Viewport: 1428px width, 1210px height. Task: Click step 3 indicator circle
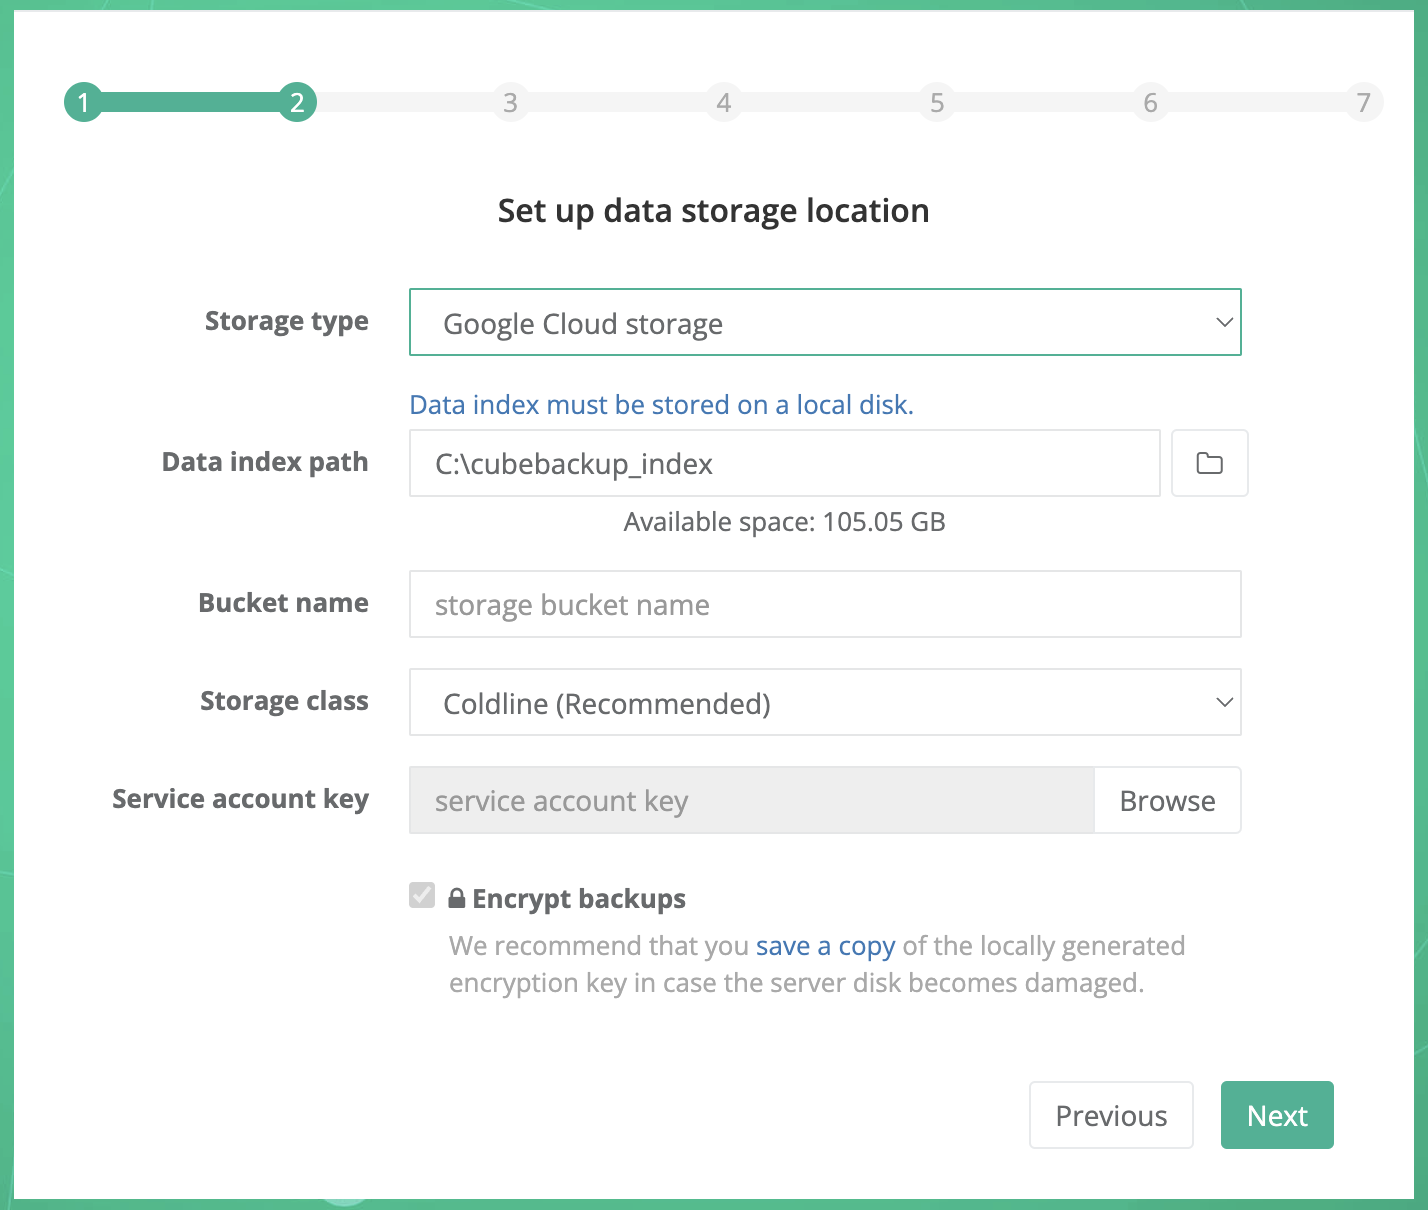point(510,101)
